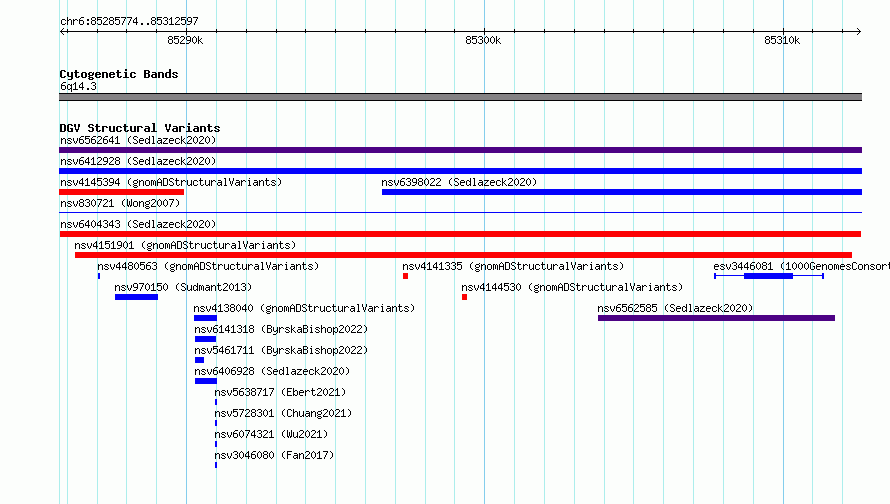Open the nsv830721 (Wong2007) variant label

pyautogui.click(x=120, y=203)
